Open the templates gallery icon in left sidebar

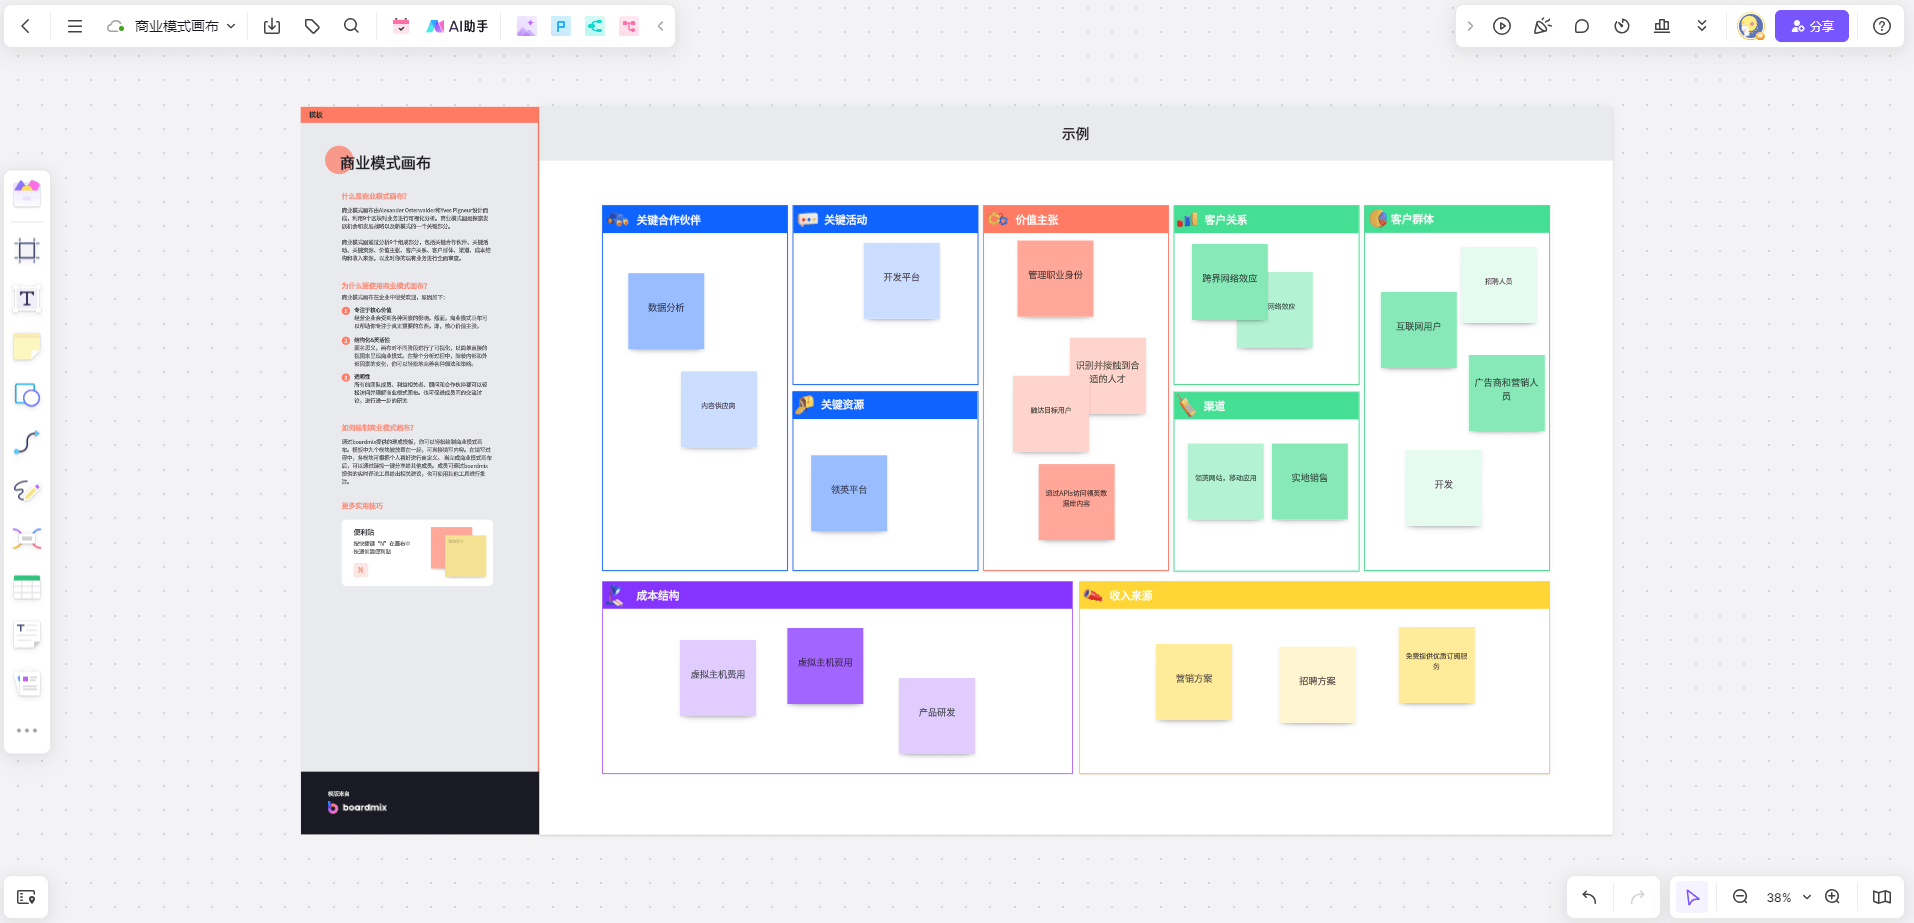pos(27,192)
